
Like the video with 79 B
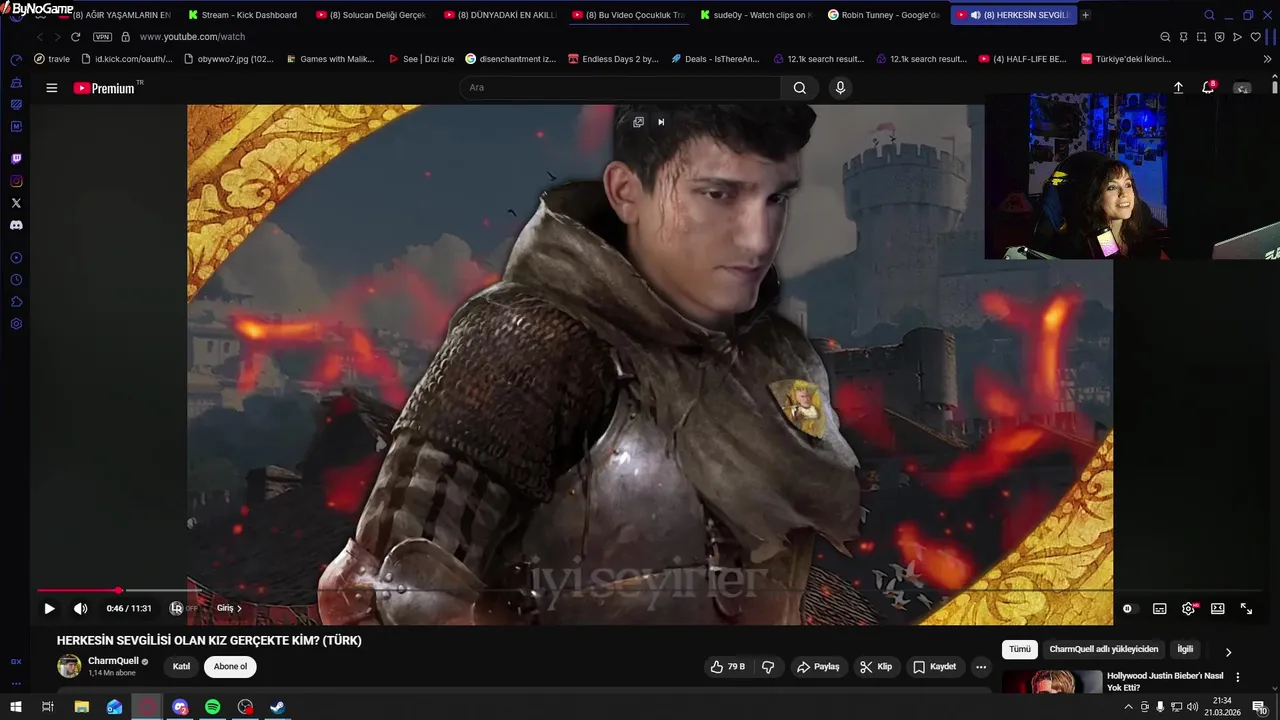[x=728, y=667]
